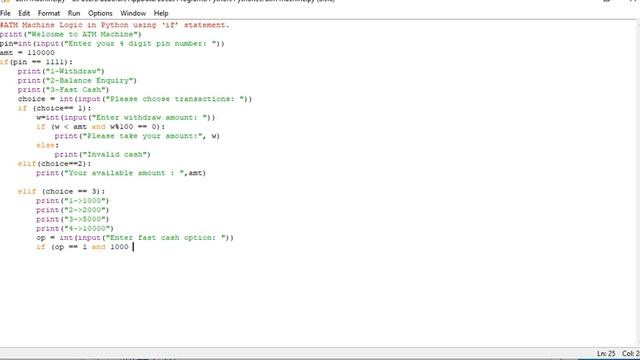640x360 pixels.
Task: Click the print '3->5000' line
Action: pos(73,219)
